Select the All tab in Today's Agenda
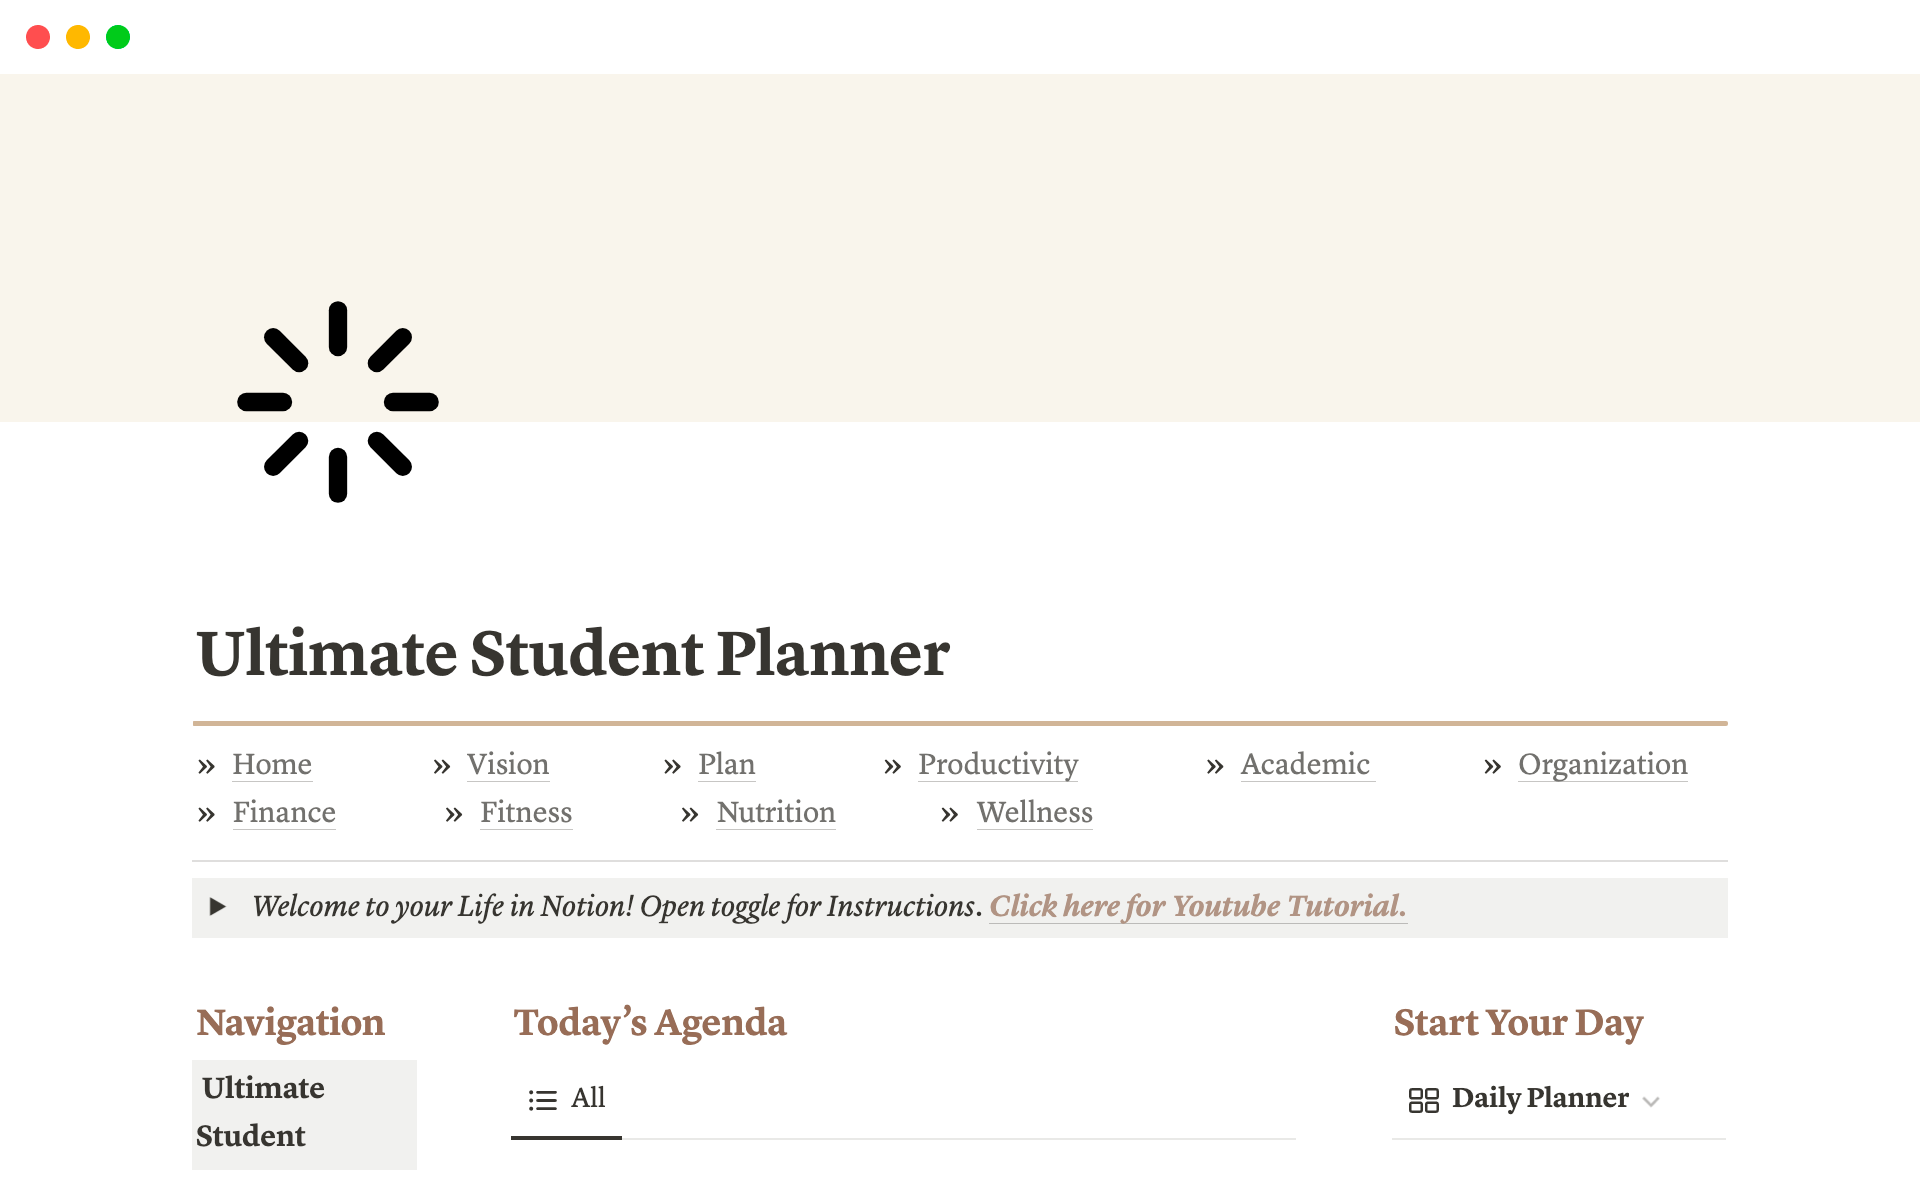Screen dimensions: 1920x1200 click(588, 1098)
